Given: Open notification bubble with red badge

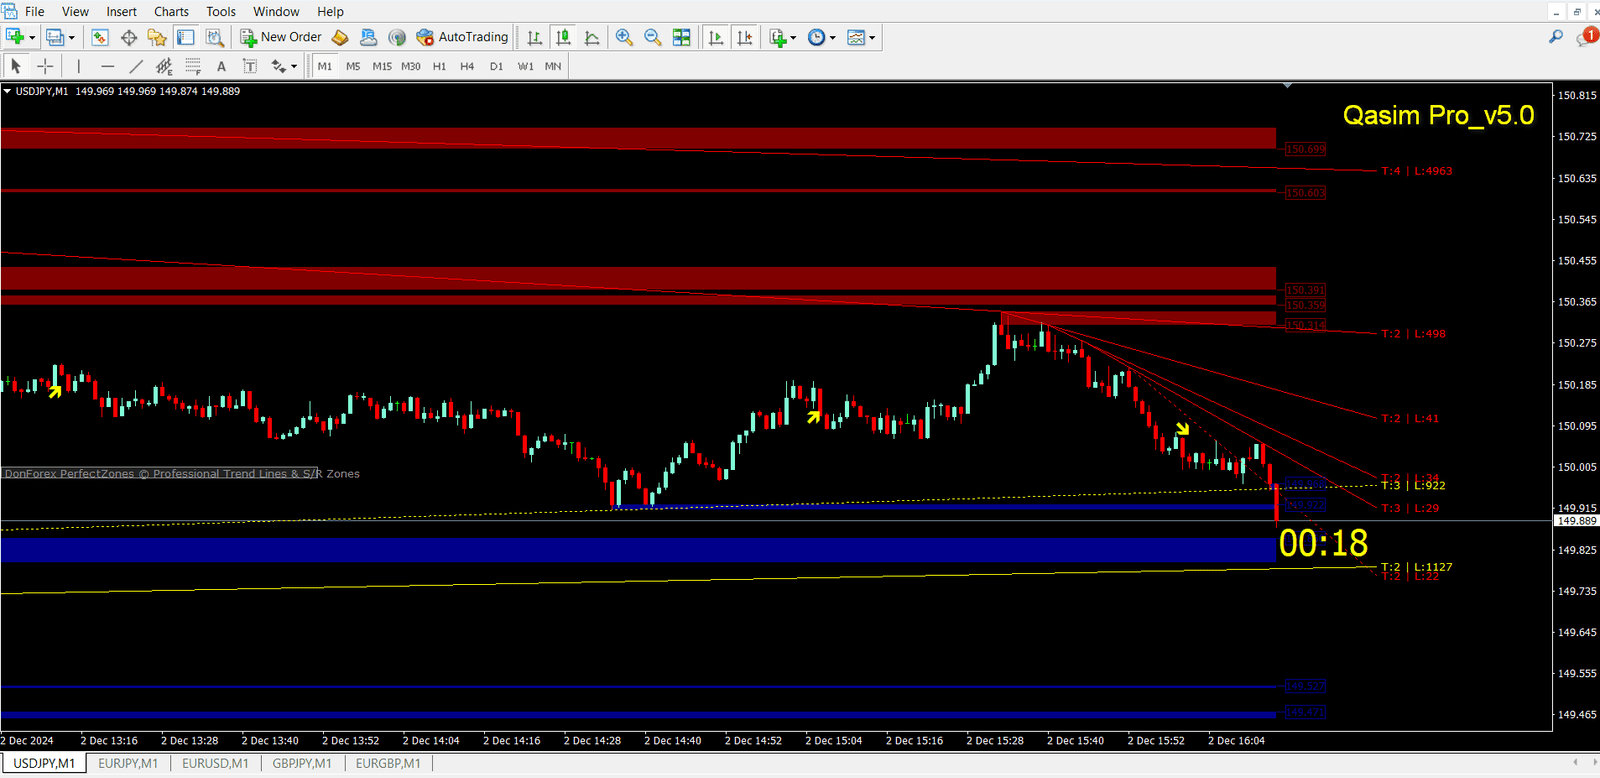Looking at the screenshot, I should tap(1587, 37).
